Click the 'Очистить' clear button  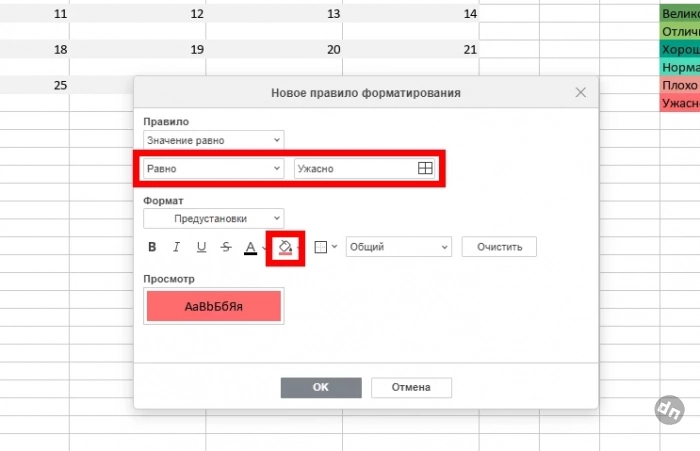pos(499,247)
